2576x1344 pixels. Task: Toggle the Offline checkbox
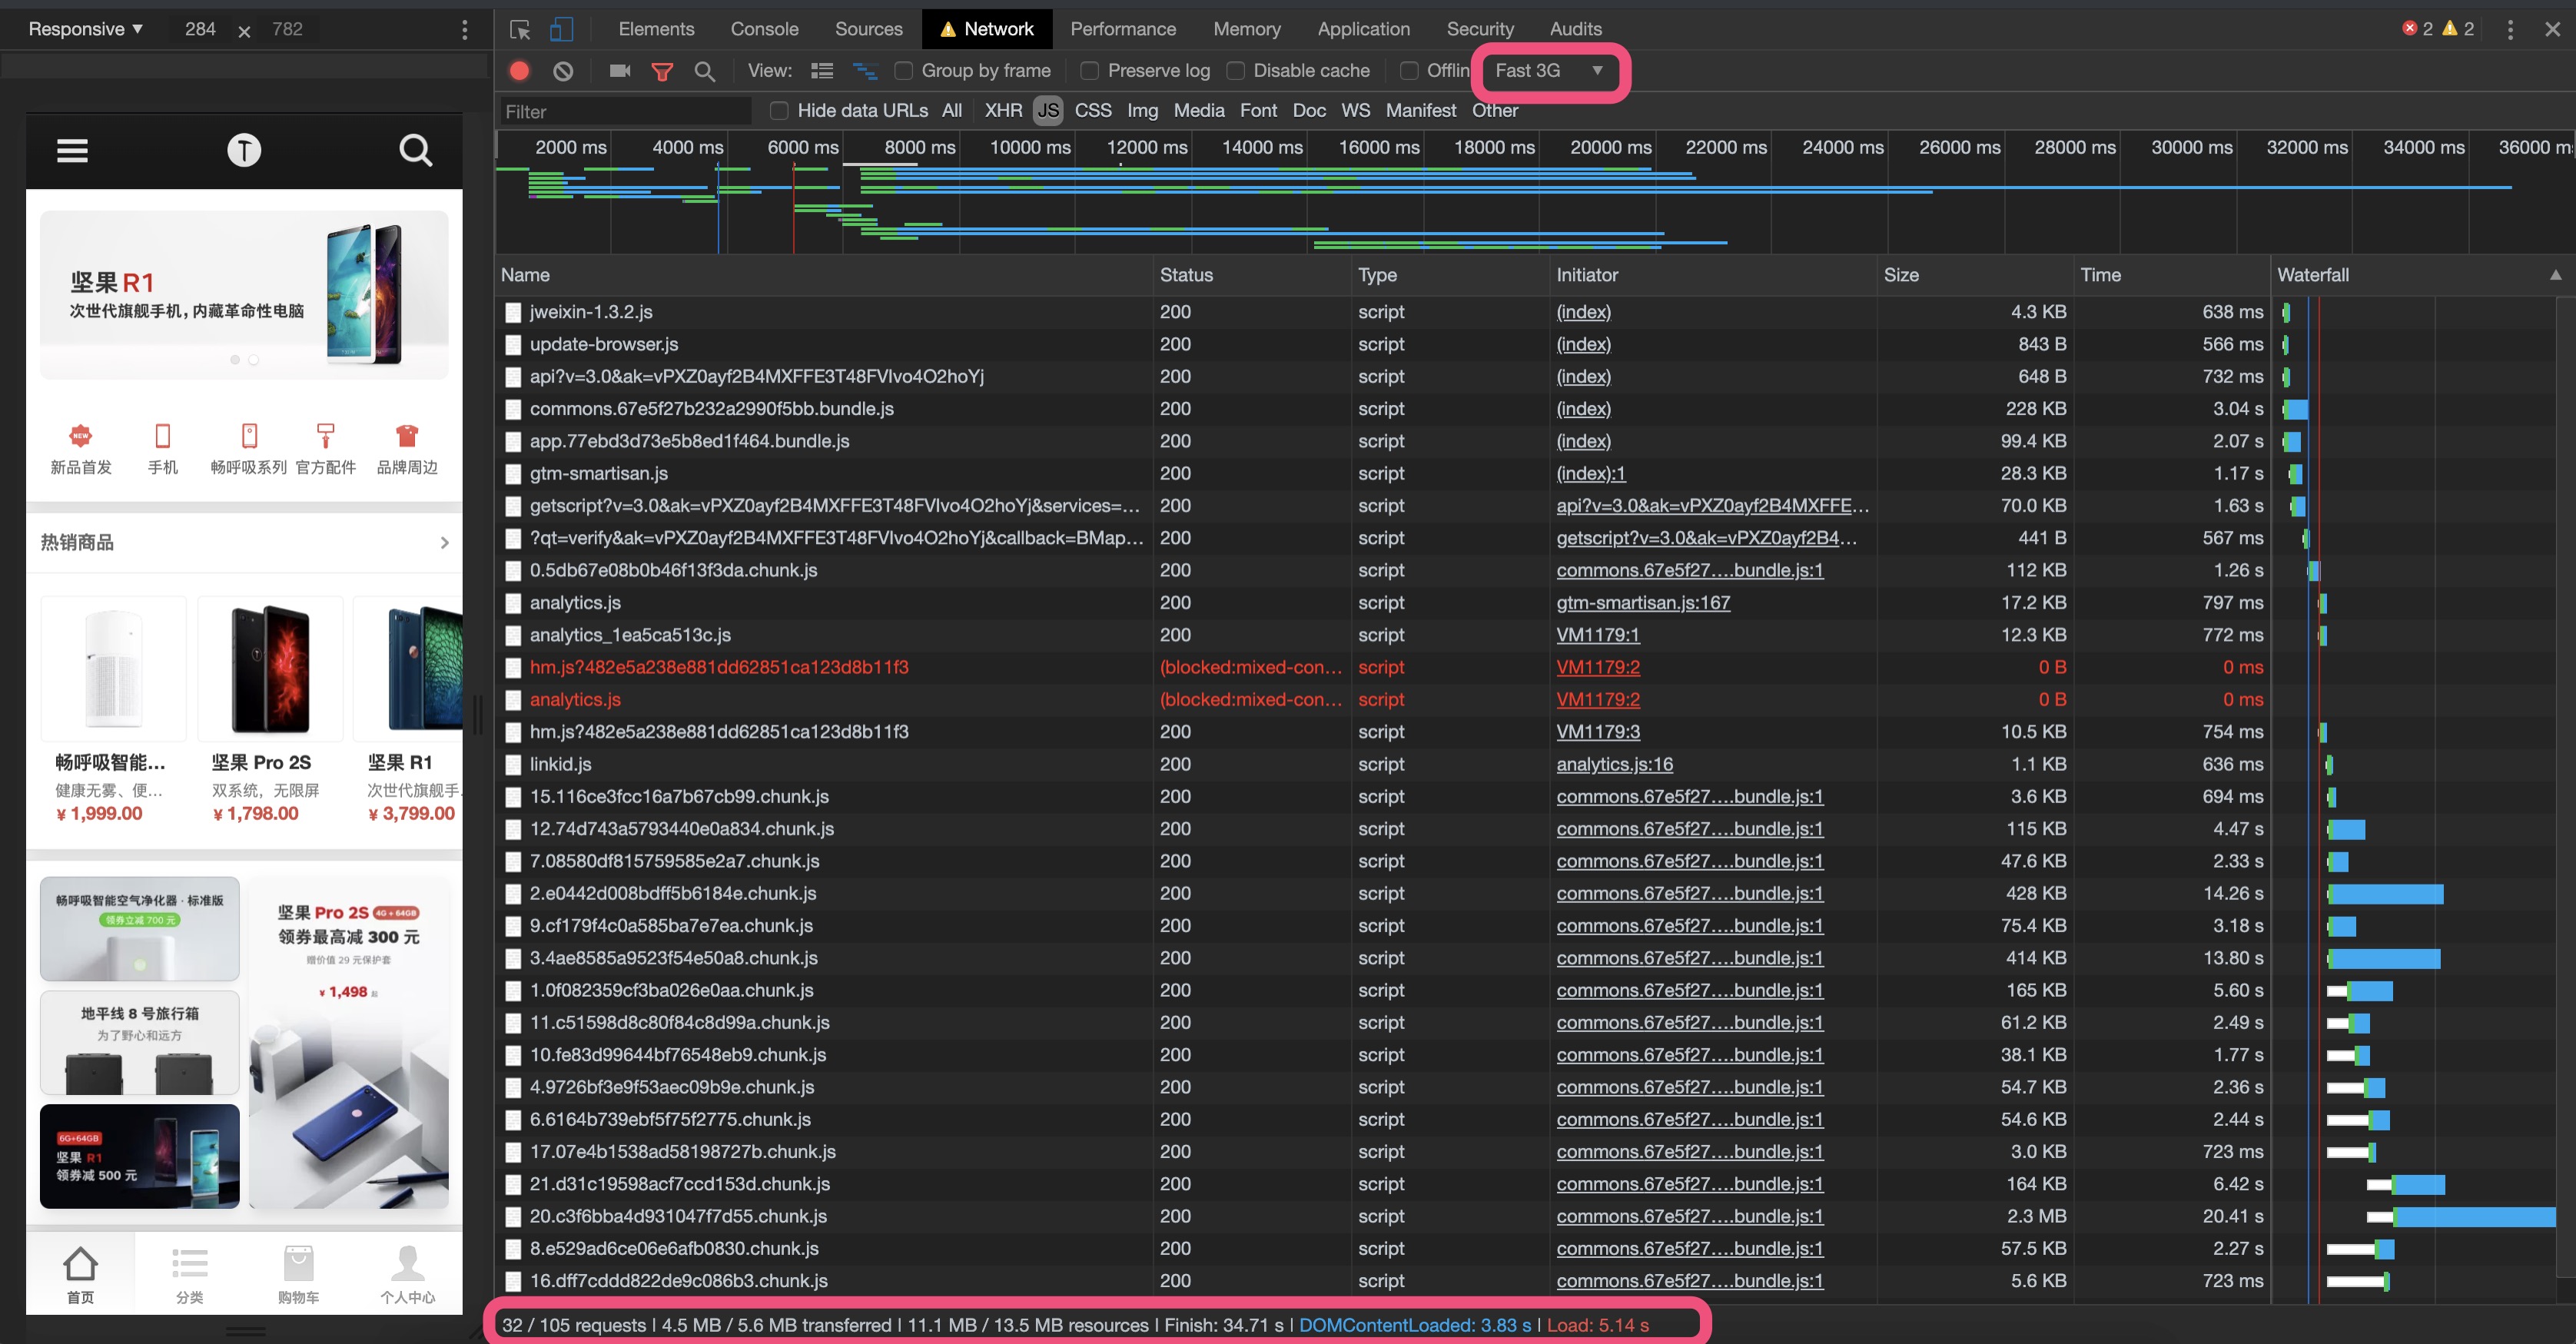point(1409,71)
